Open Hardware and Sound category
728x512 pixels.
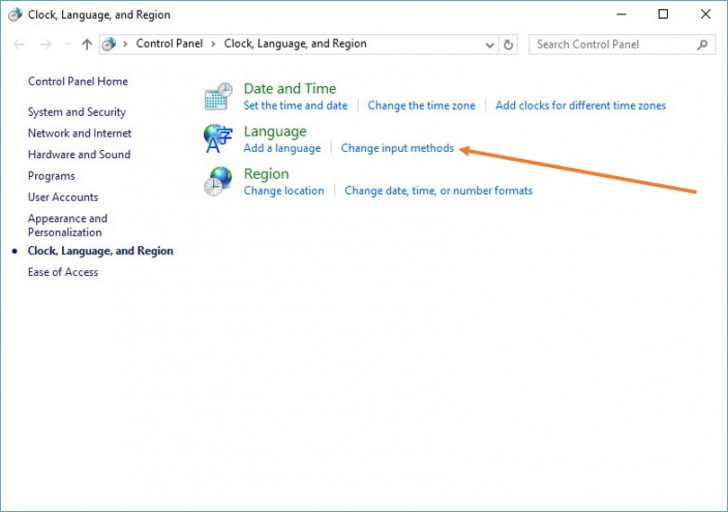click(x=79, y=155)
